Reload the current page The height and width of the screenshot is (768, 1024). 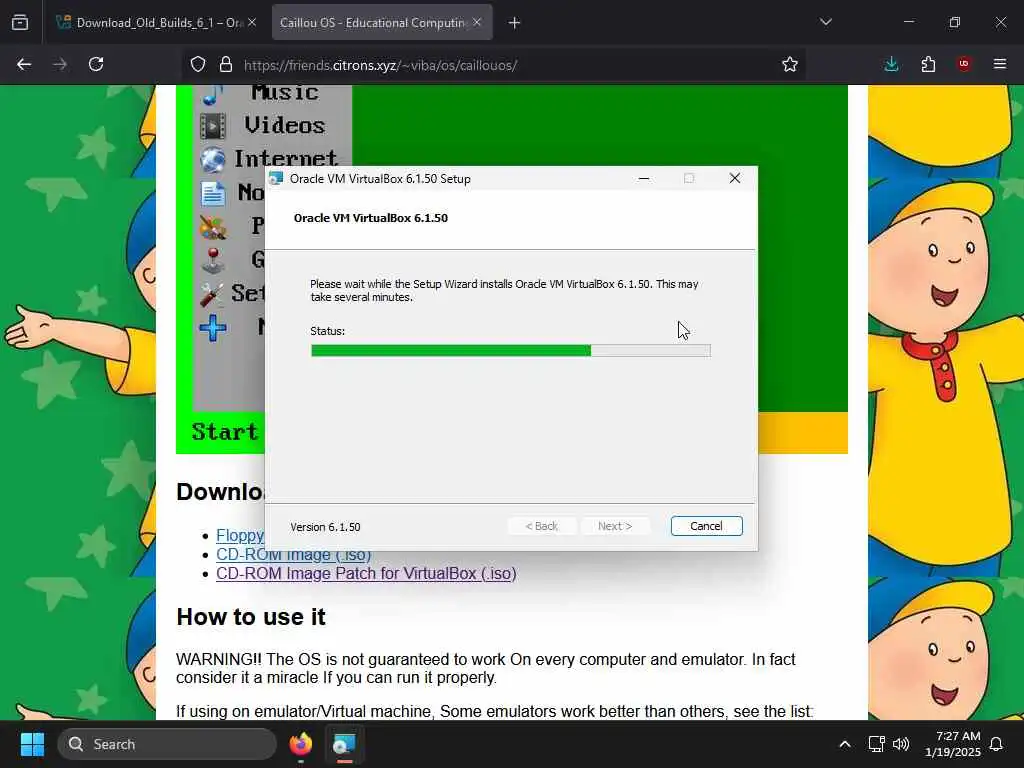coord(96,65)
